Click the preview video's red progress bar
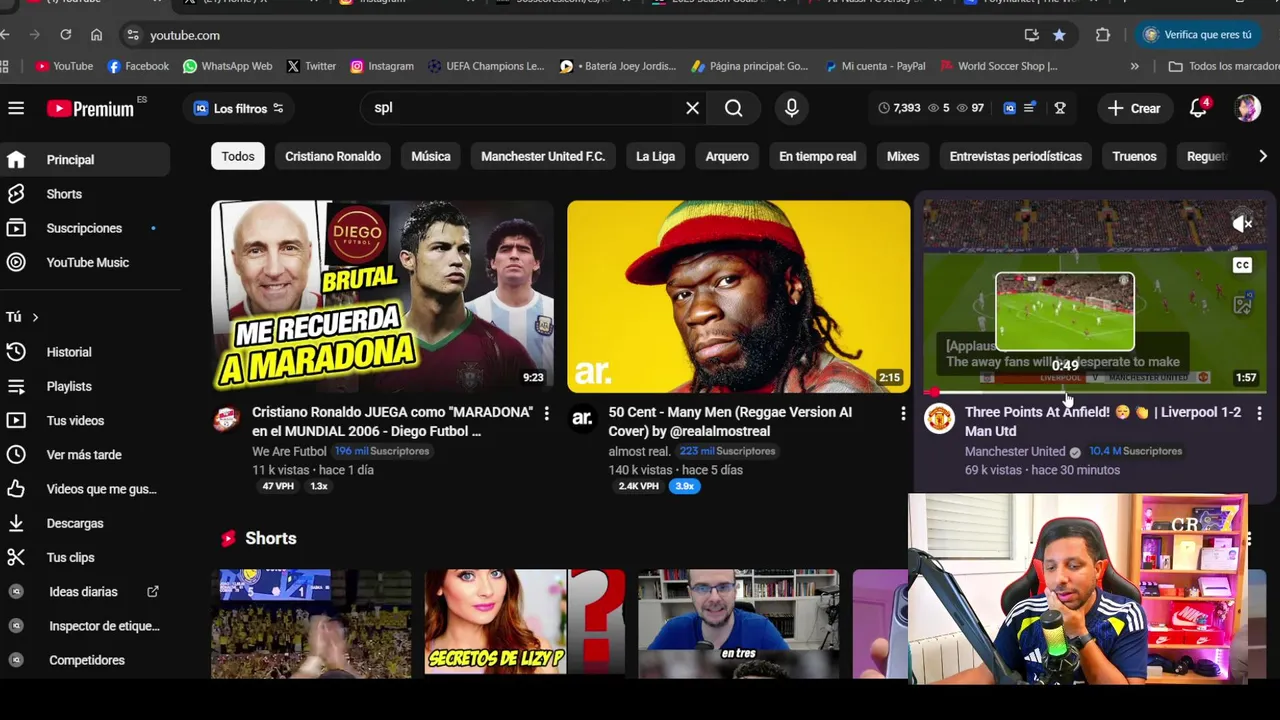This screenshot has width=1280, height=720. [1094, 392]
